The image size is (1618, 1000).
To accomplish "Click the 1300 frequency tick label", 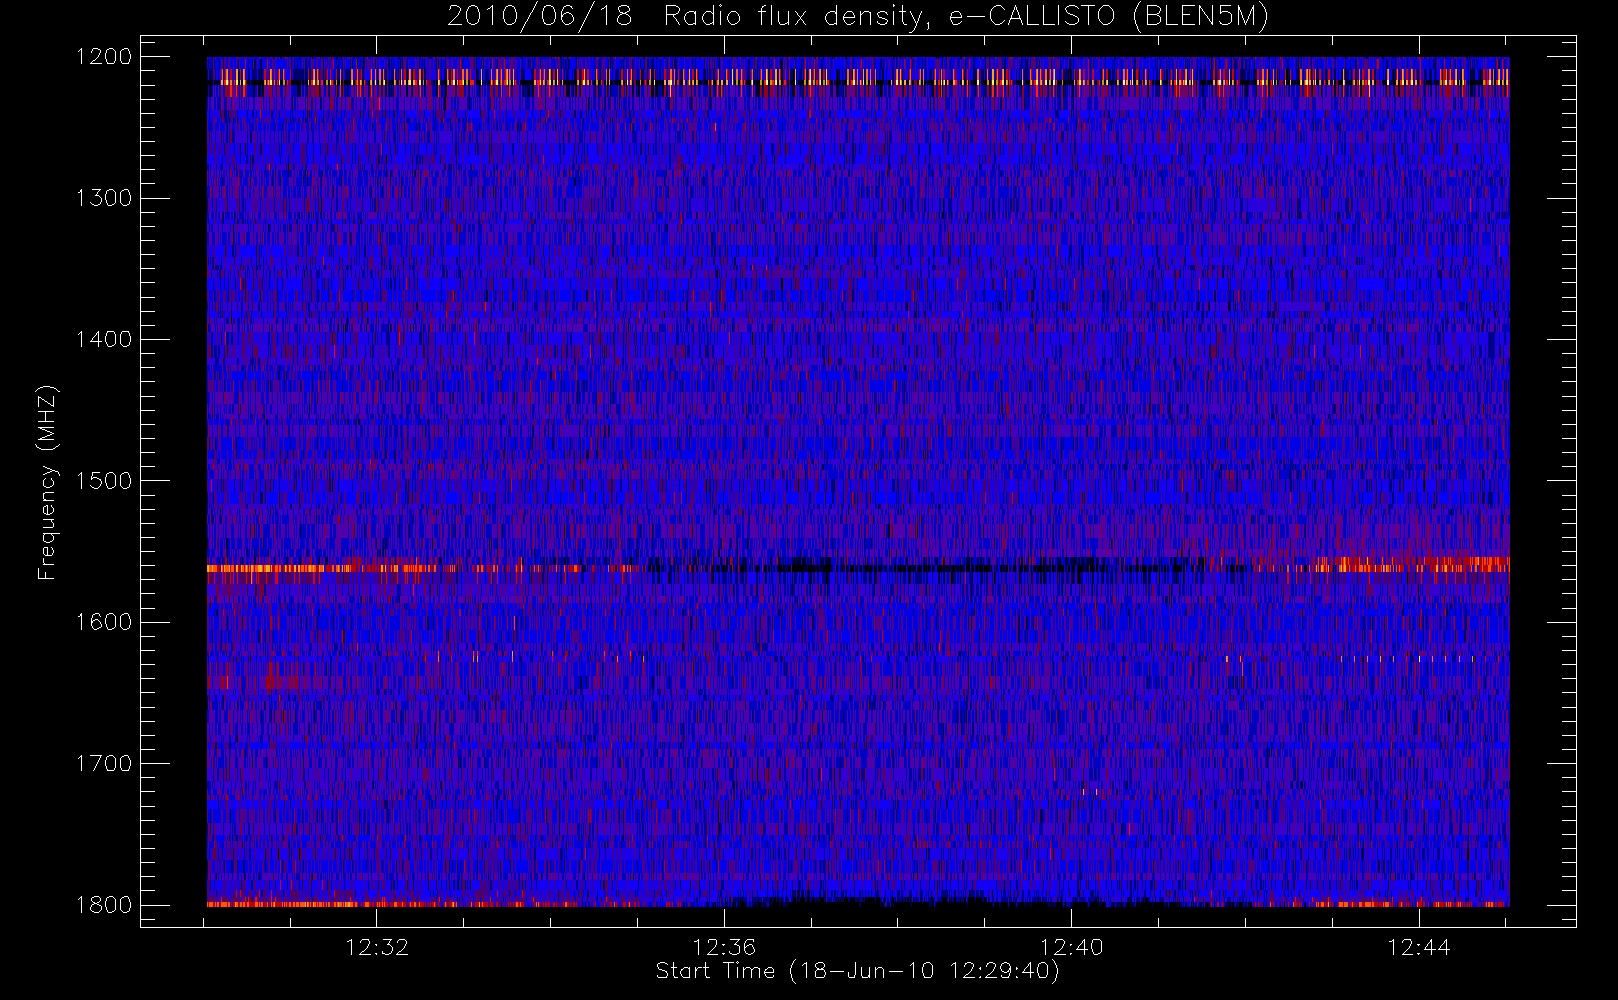I will [105, 198].
